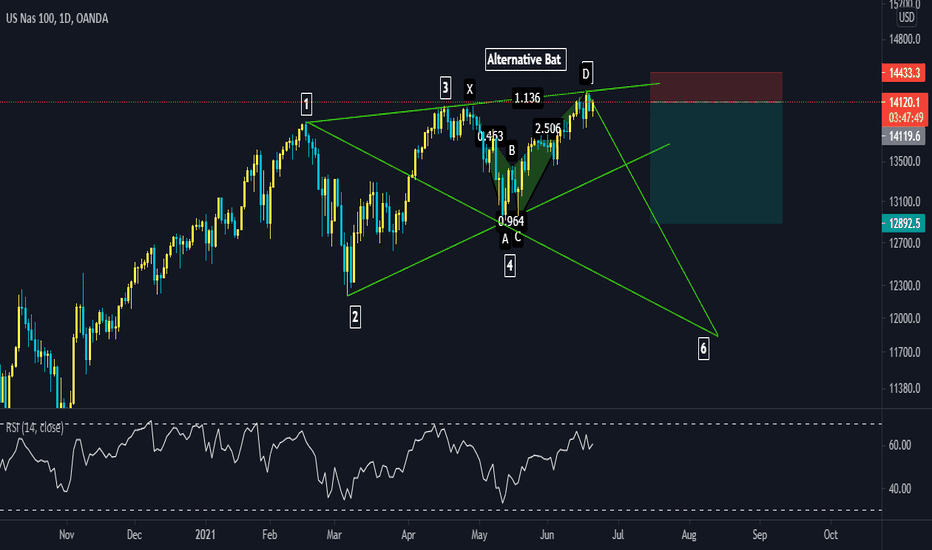Click the 0.463 ratio label

[x=490, y=136]
